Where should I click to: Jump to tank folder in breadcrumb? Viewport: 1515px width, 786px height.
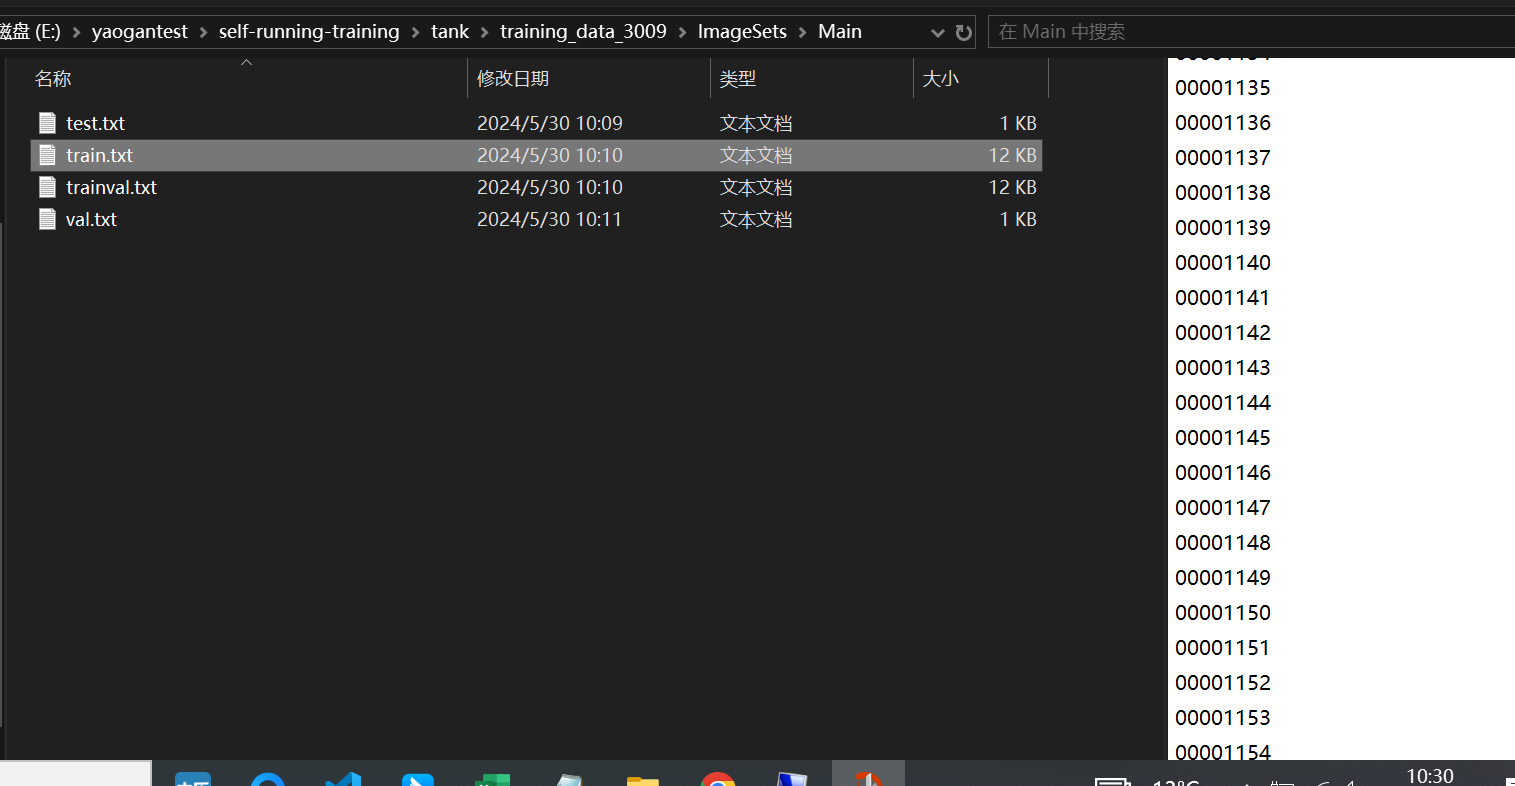pos(450,32)
